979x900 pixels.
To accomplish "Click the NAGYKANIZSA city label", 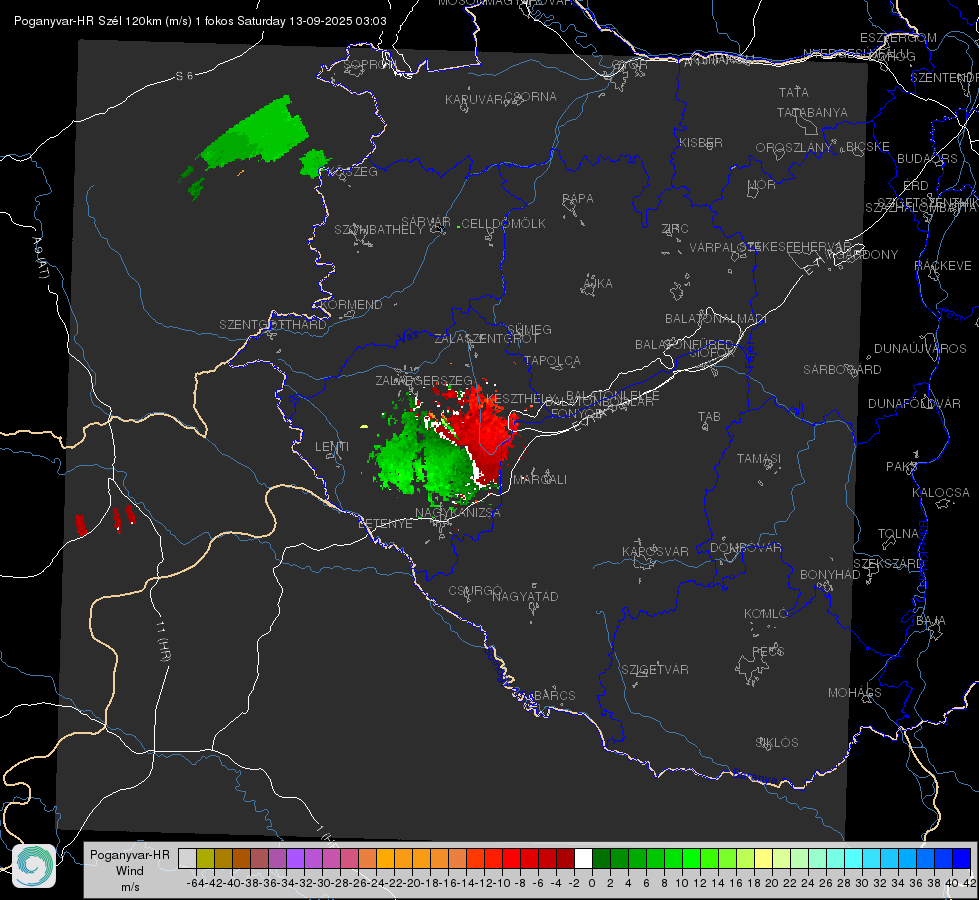I will point(458,513).
